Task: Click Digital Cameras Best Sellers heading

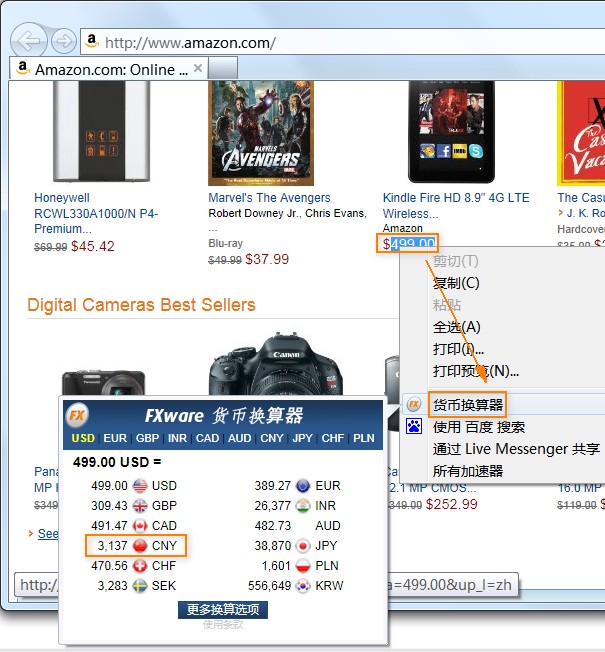Action: pyautogui.click(x=141, y=305)
